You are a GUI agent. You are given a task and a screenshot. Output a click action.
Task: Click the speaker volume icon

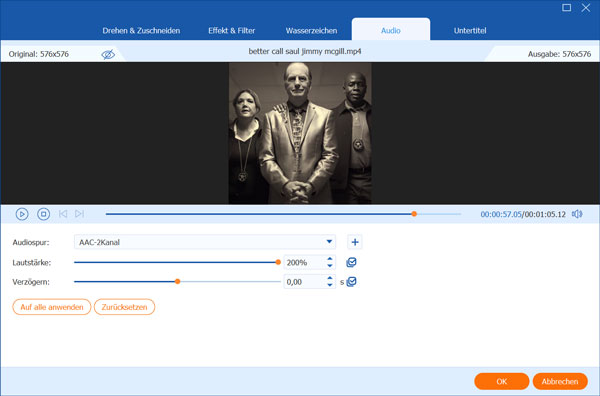(577, 214)
